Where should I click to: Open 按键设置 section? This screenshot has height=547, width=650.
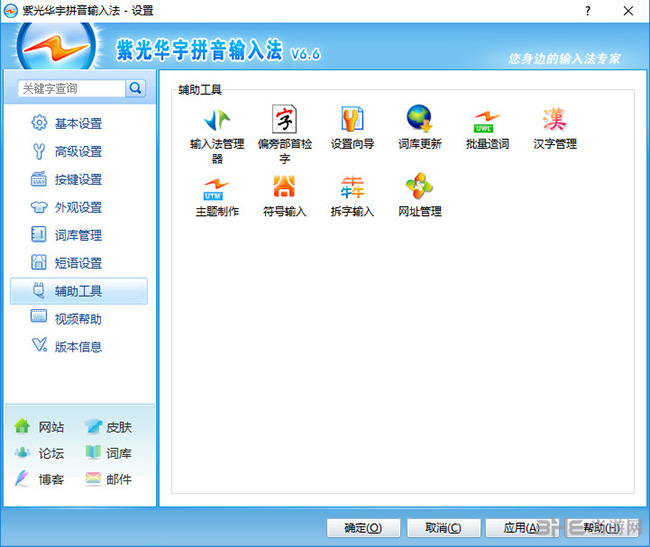(x=79, y=179)
